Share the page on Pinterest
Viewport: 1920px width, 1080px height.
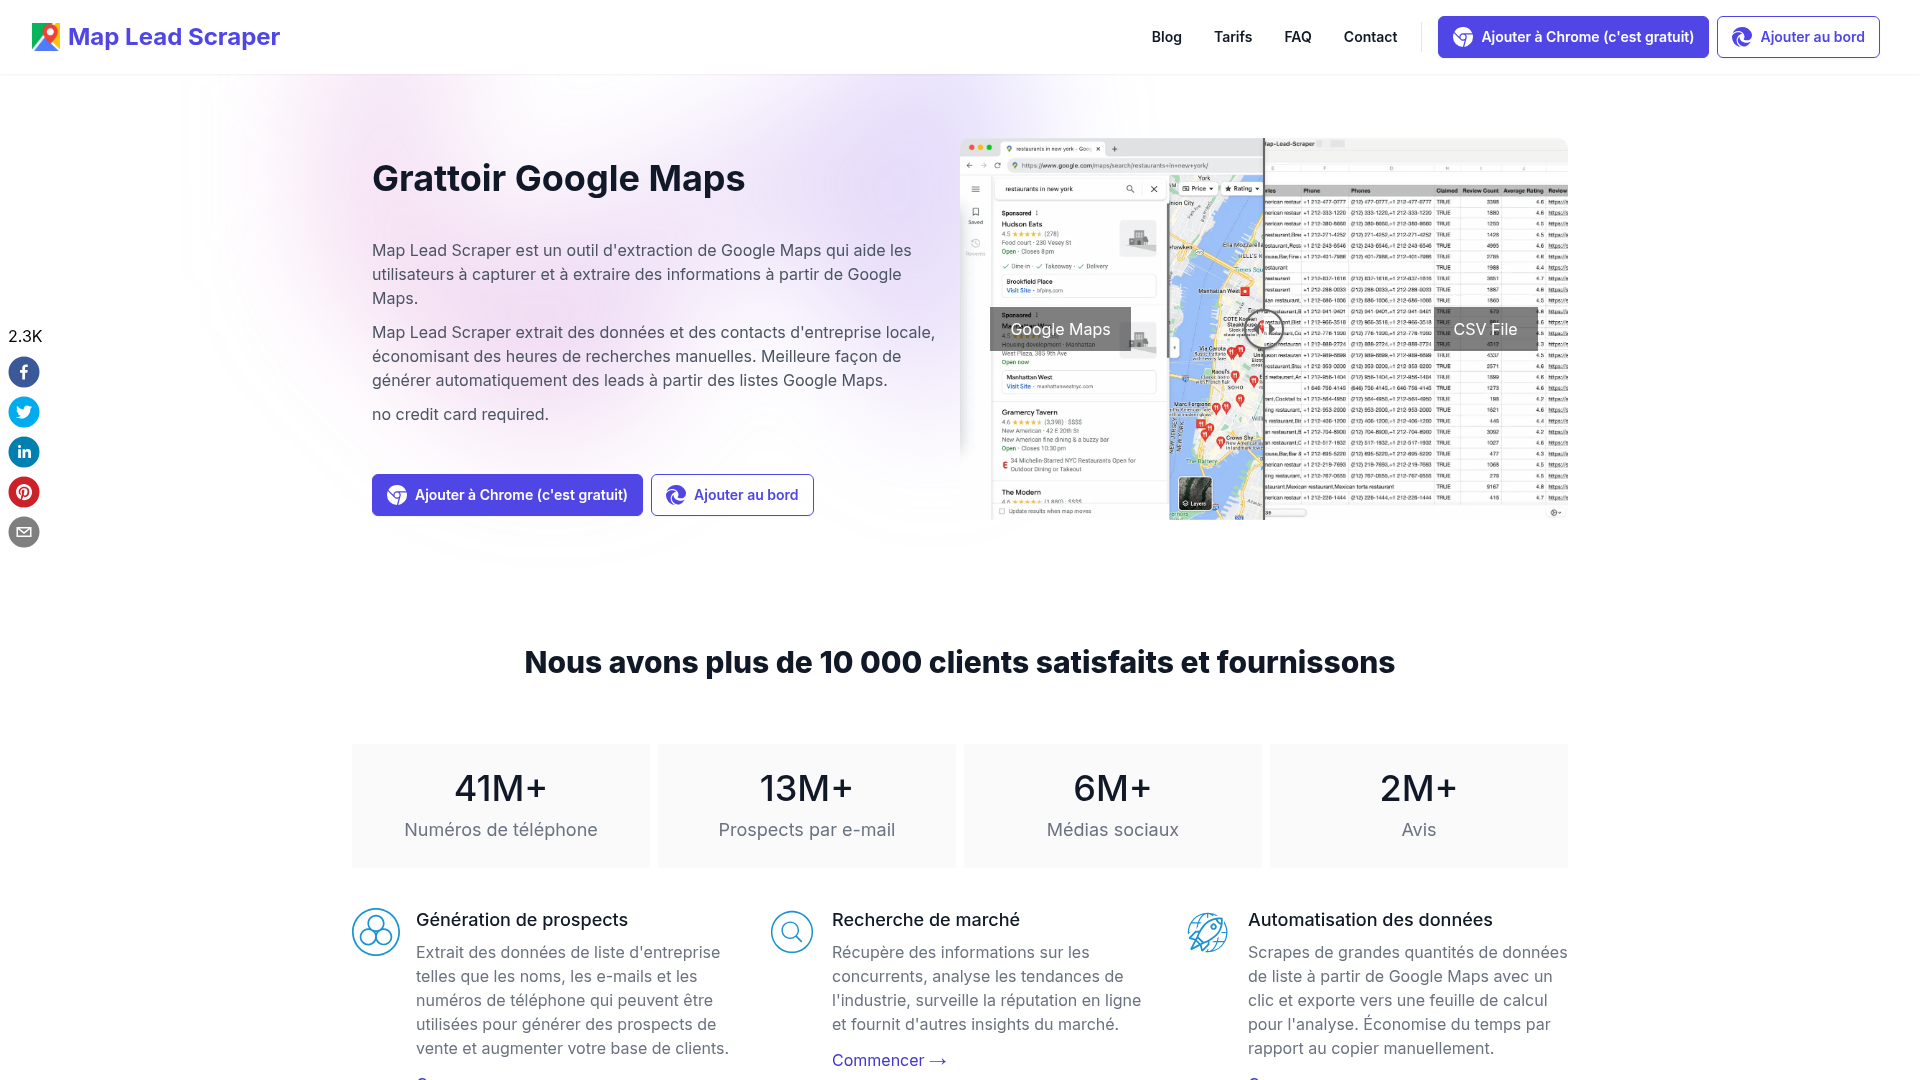tap(24, 492)
